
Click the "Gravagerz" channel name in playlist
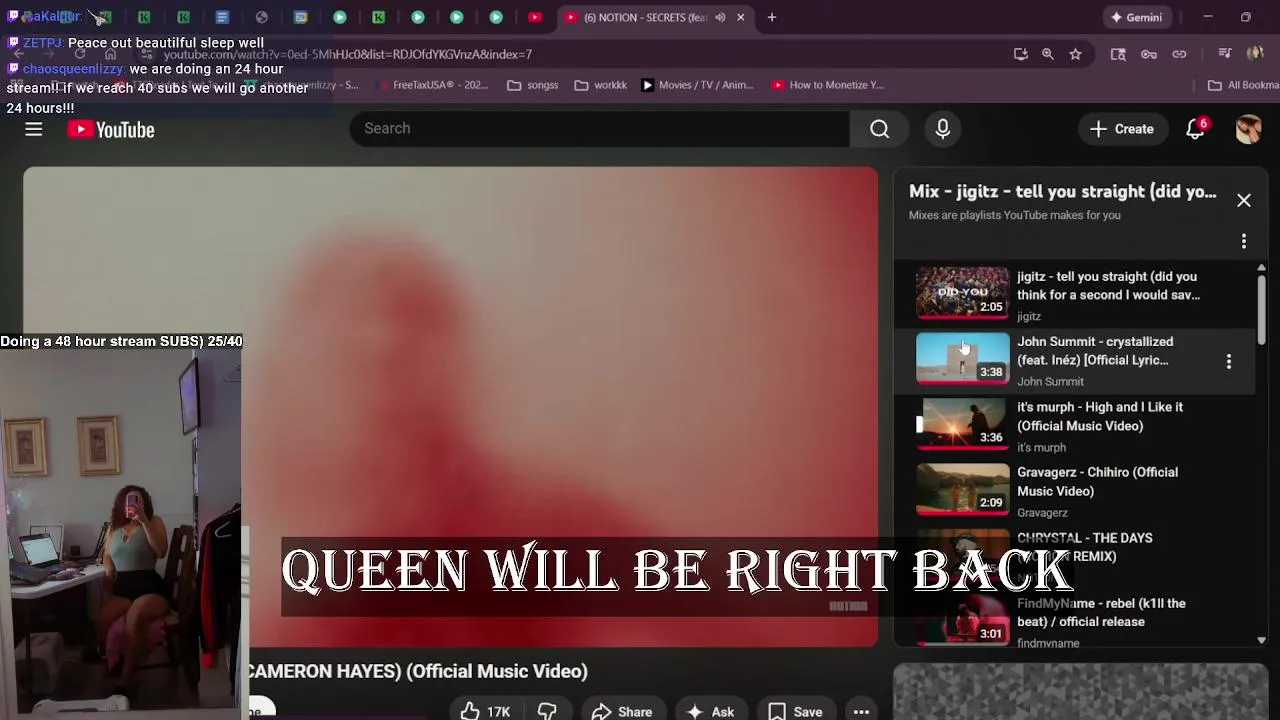tap(1042, 513)
